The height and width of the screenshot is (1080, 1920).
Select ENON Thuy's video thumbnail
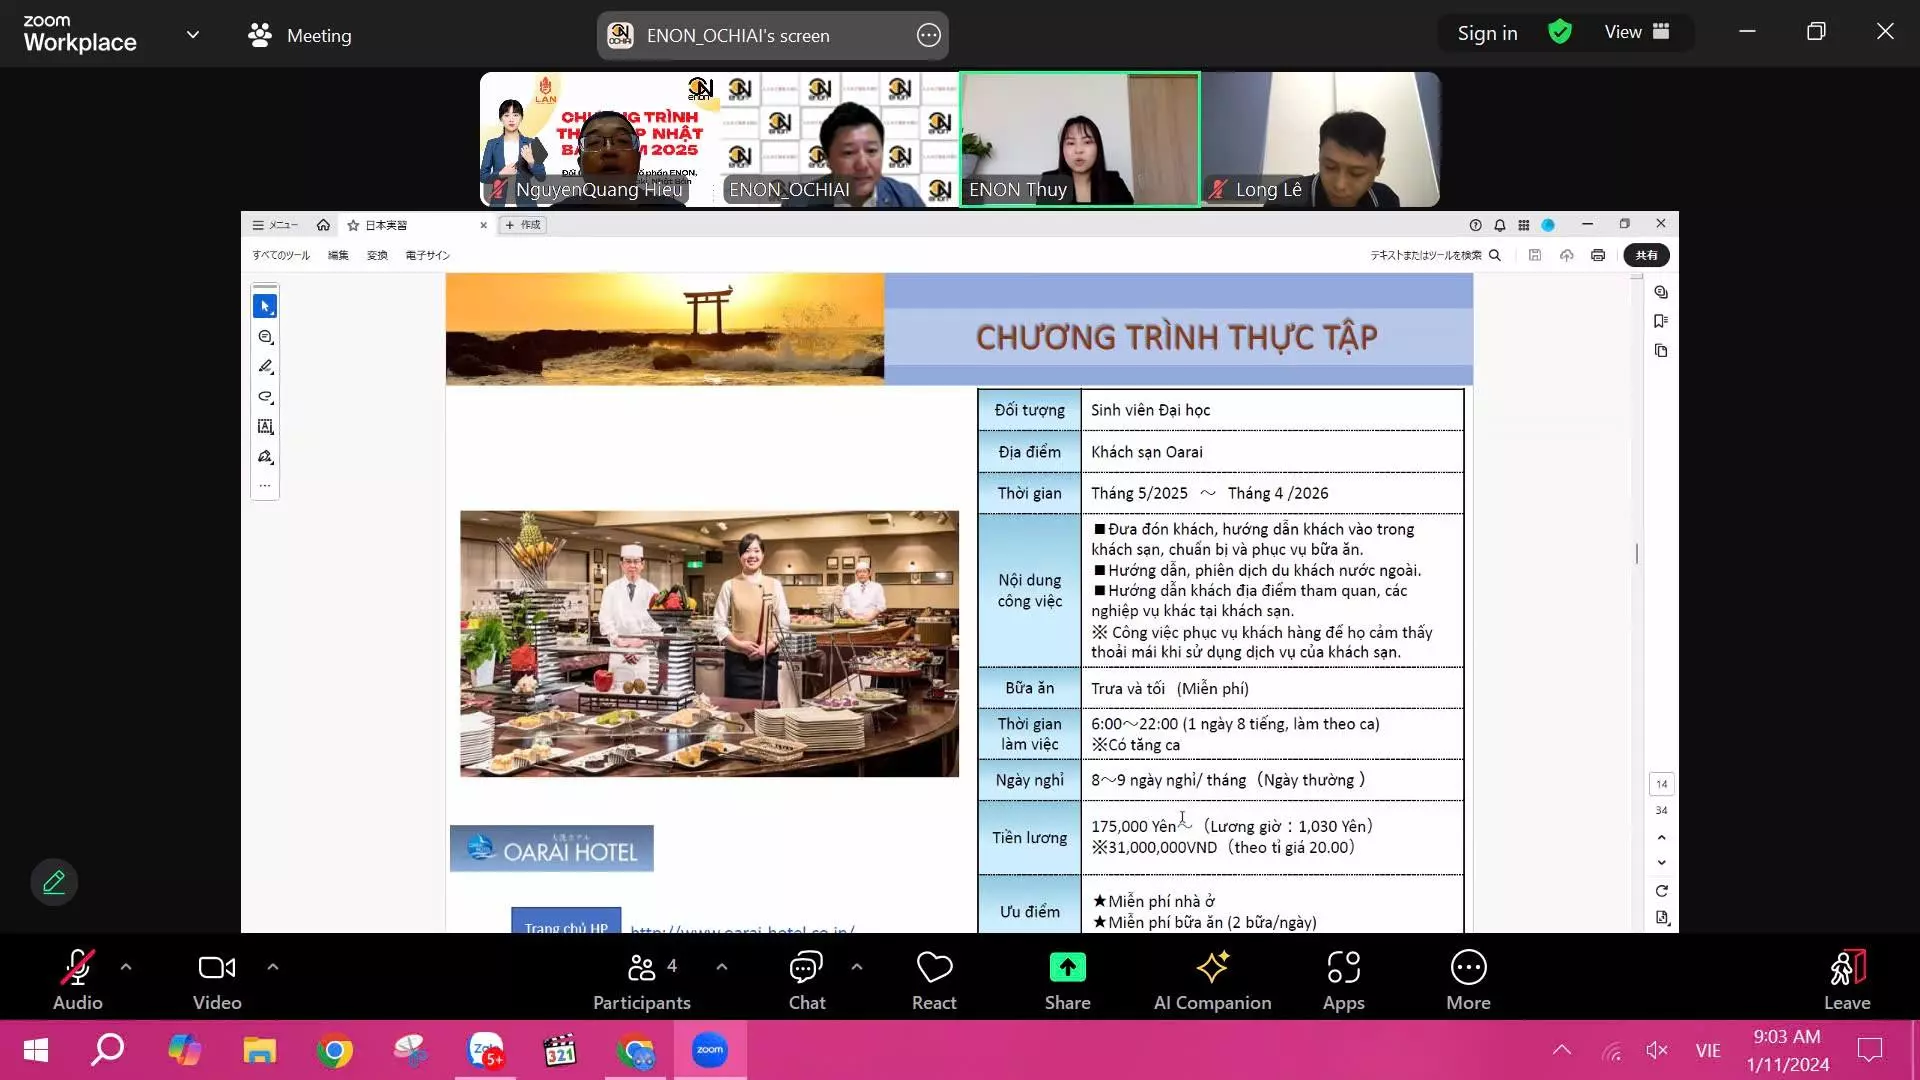coord(1079,139)
